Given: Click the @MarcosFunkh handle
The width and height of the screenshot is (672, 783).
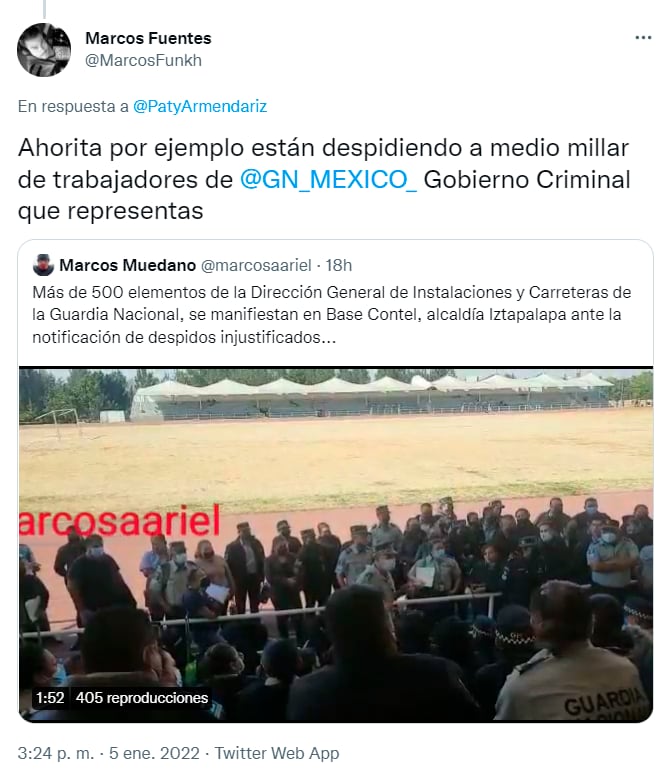Looking at the screenshot, I should point(143,60).
